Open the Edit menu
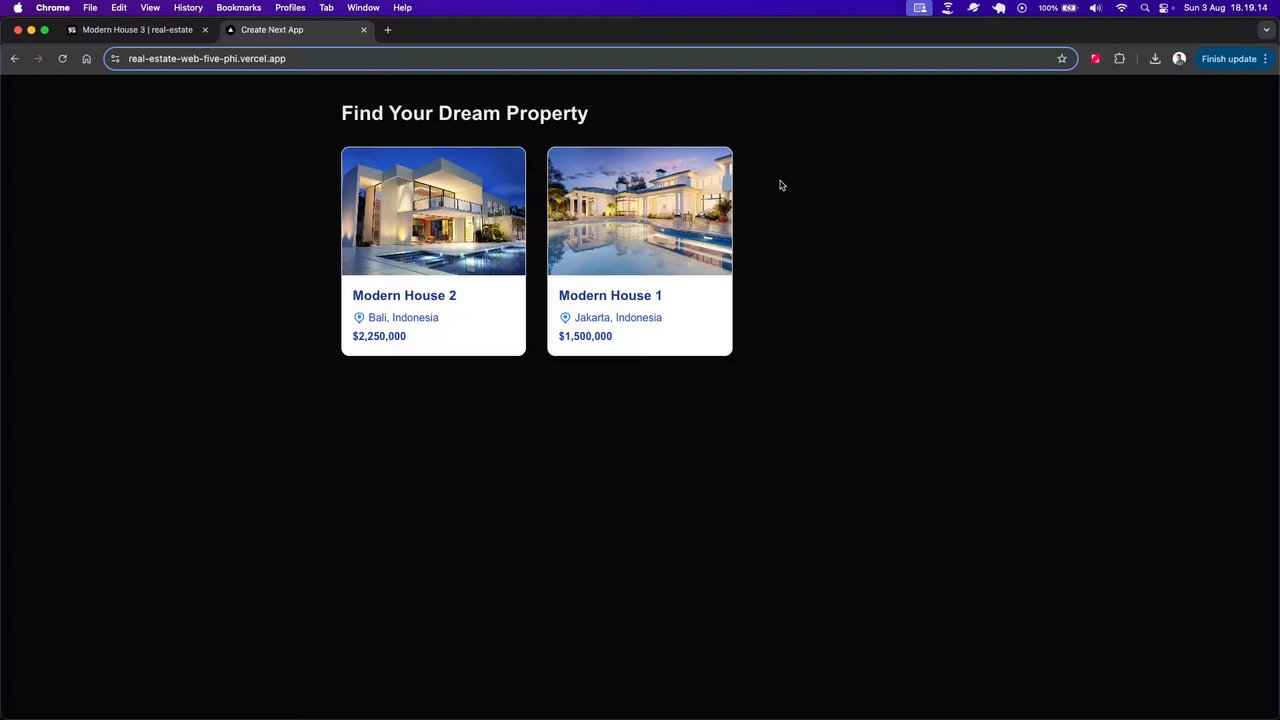The width and height of the screenshot is (1280, 720). point(119,8)
